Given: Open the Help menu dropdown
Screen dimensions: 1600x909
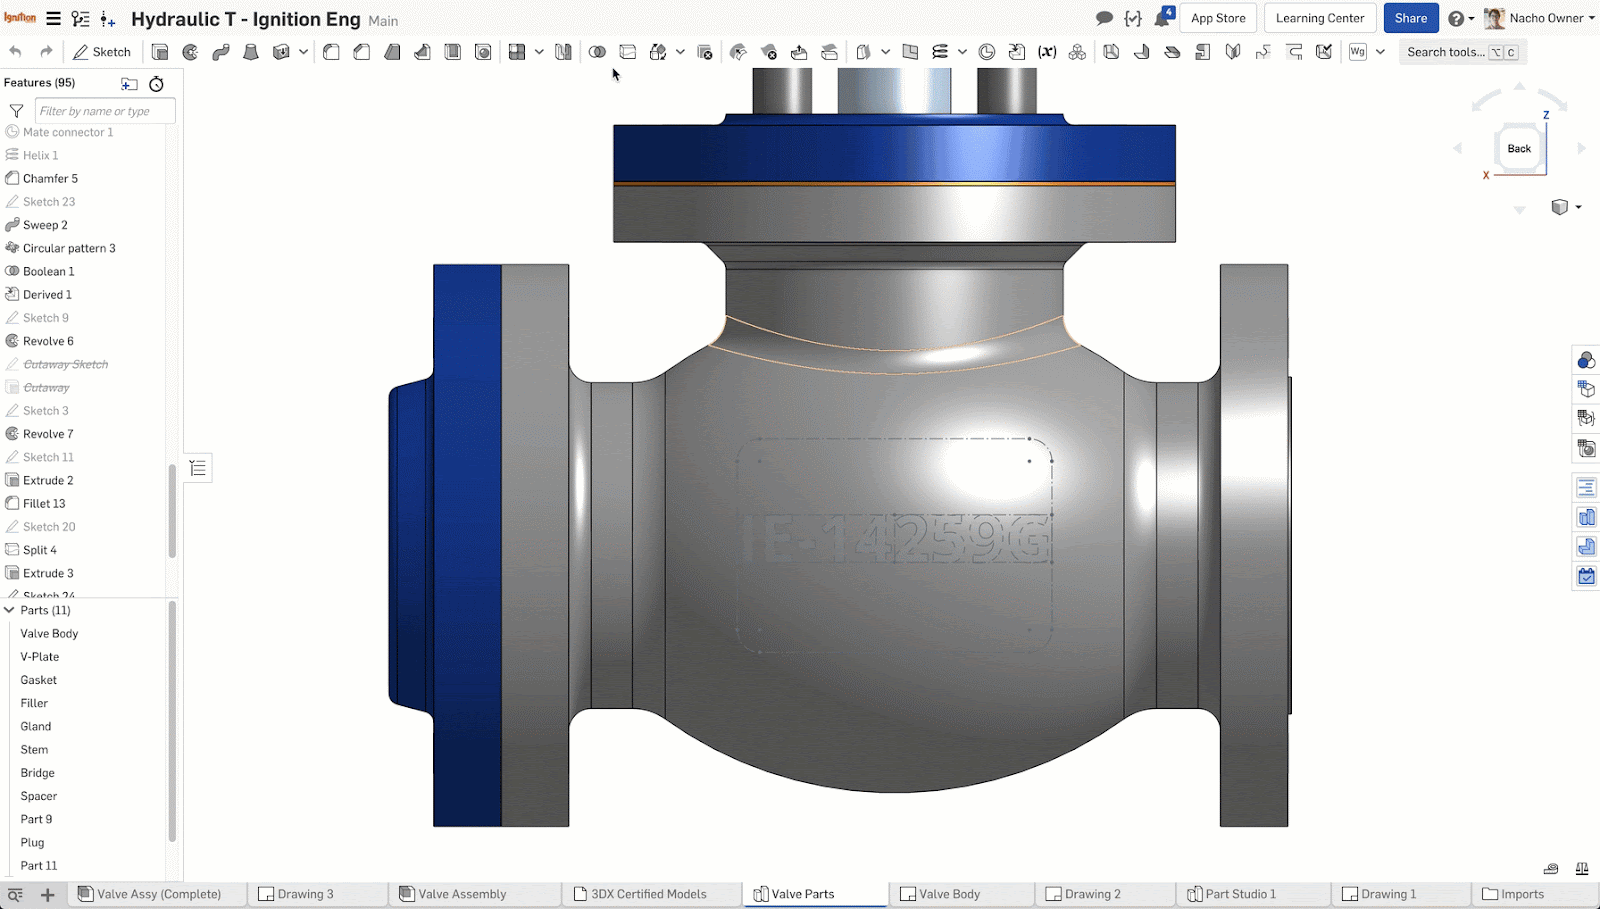Looking at the screenshot, I should [1461, 18].
